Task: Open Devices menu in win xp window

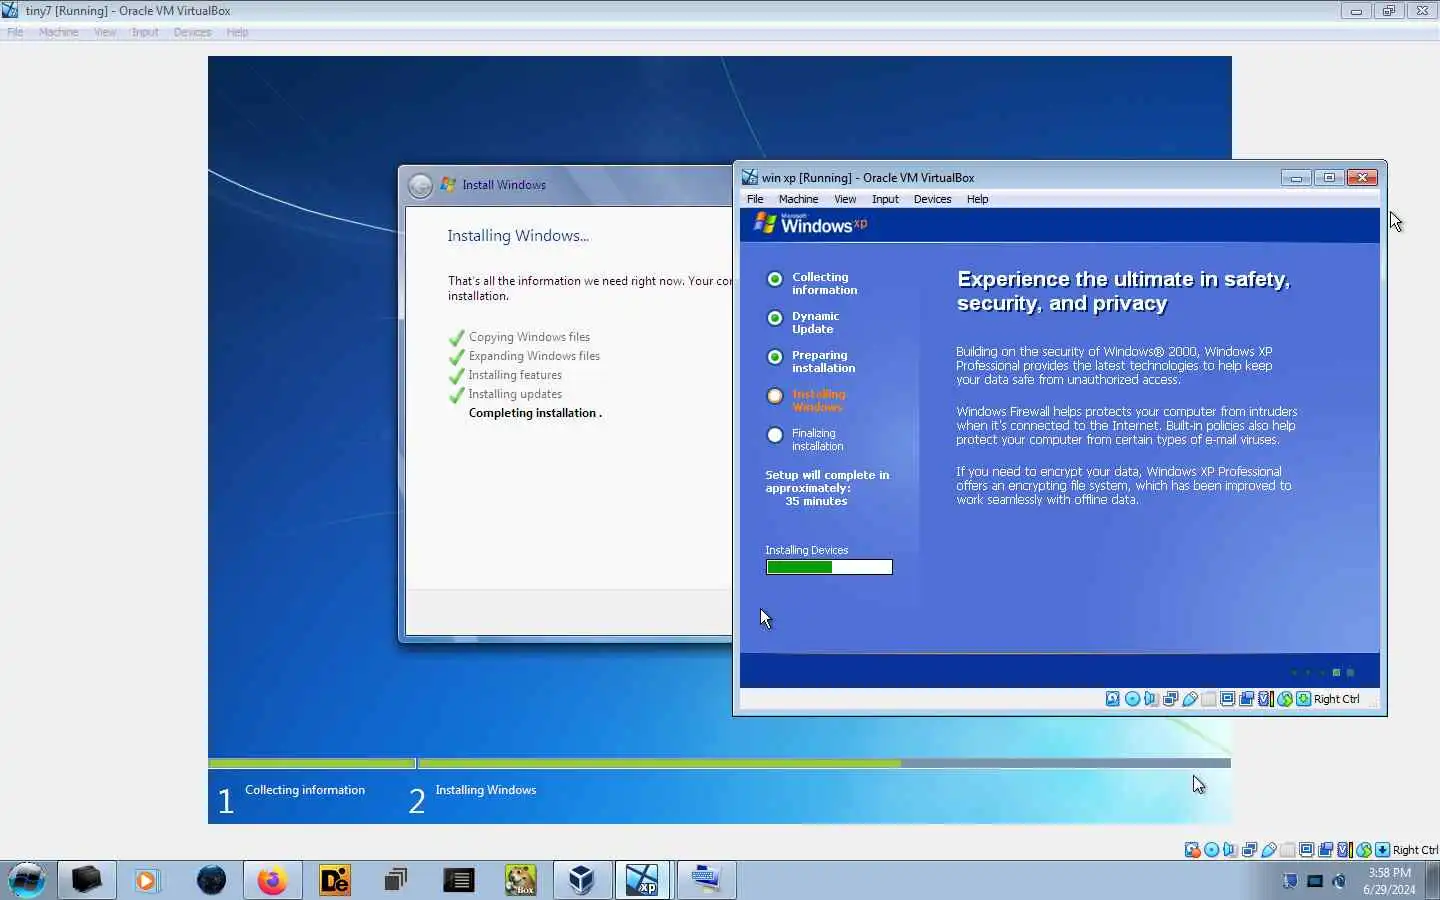Action: pyautogui.click(x=932, y=199)
